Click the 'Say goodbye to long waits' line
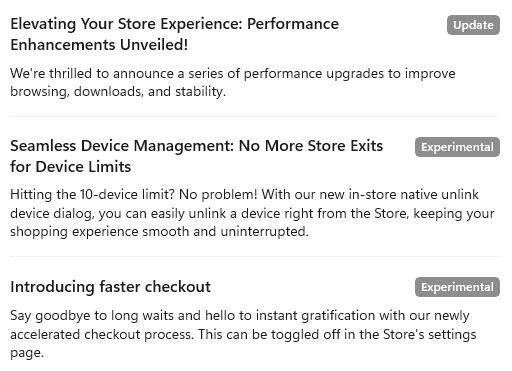The height and width of the screenshot is (371, 512). [240, 316]
